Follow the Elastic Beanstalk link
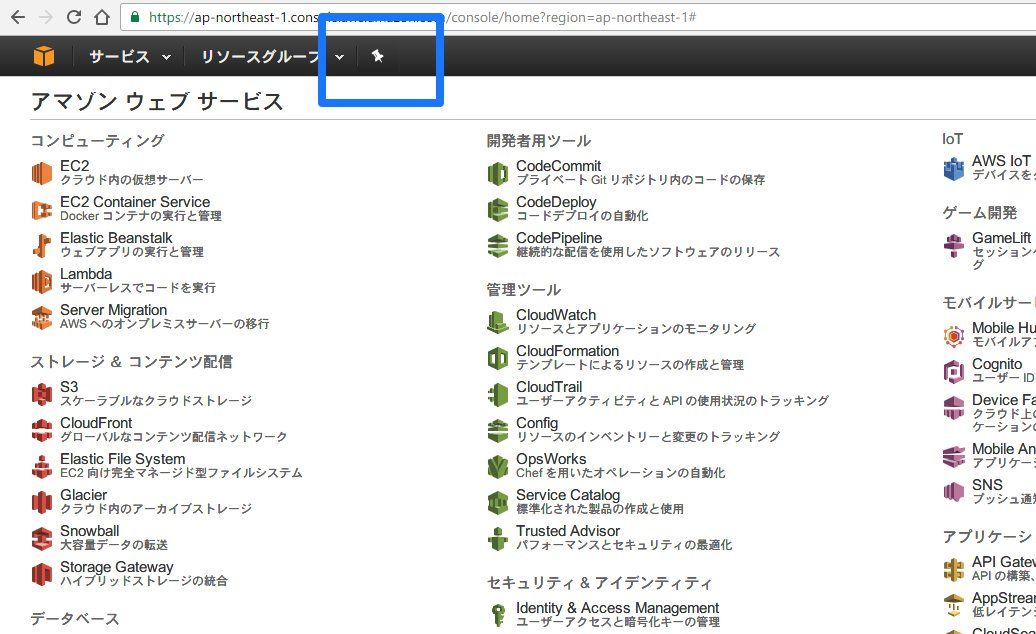The image size is (1036, 634). pos(116,238)
